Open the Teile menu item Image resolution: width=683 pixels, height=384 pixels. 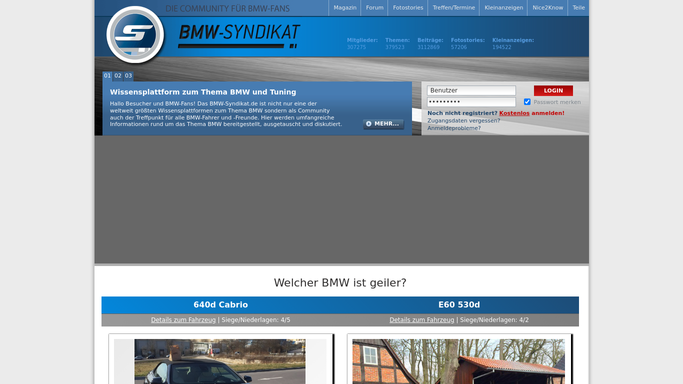(578, 8)
